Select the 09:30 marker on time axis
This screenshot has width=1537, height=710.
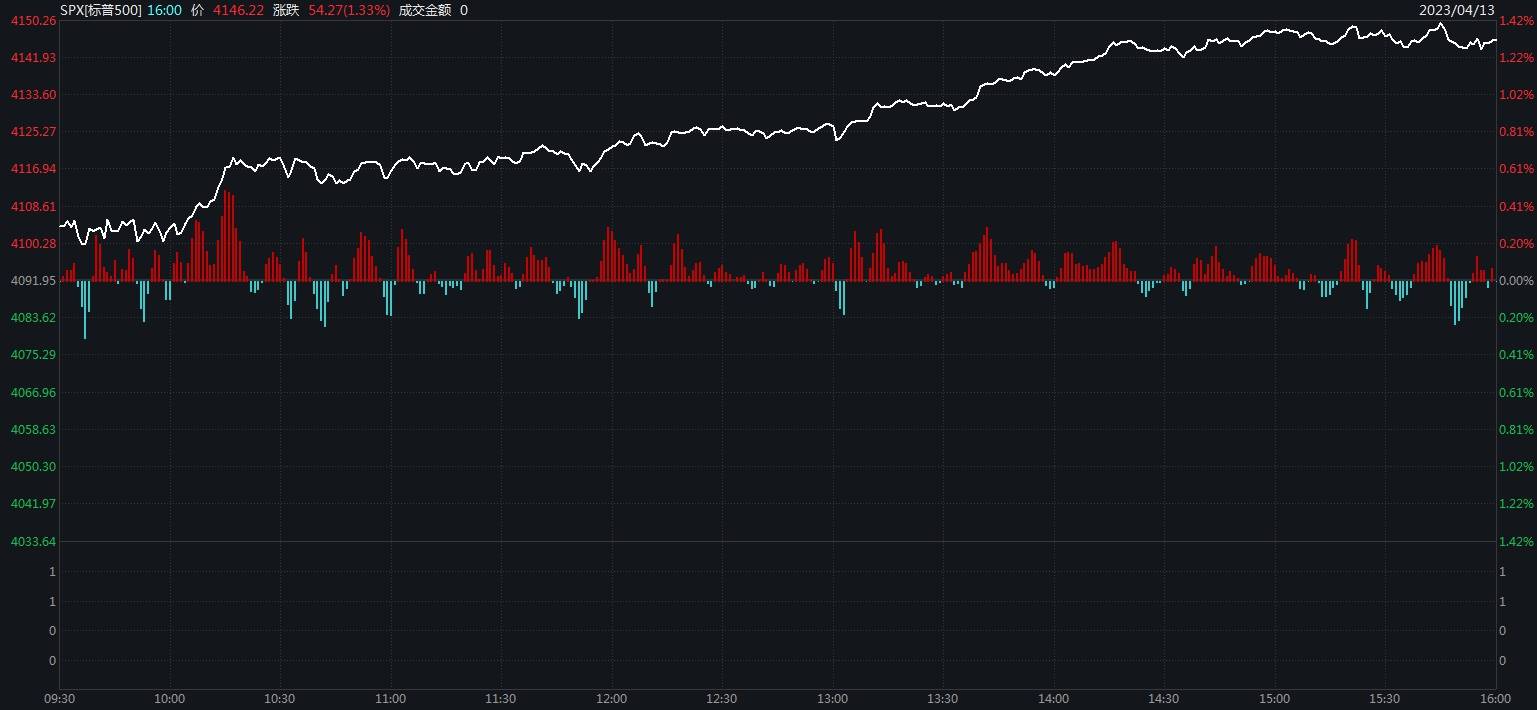click(x=59, y=699)
